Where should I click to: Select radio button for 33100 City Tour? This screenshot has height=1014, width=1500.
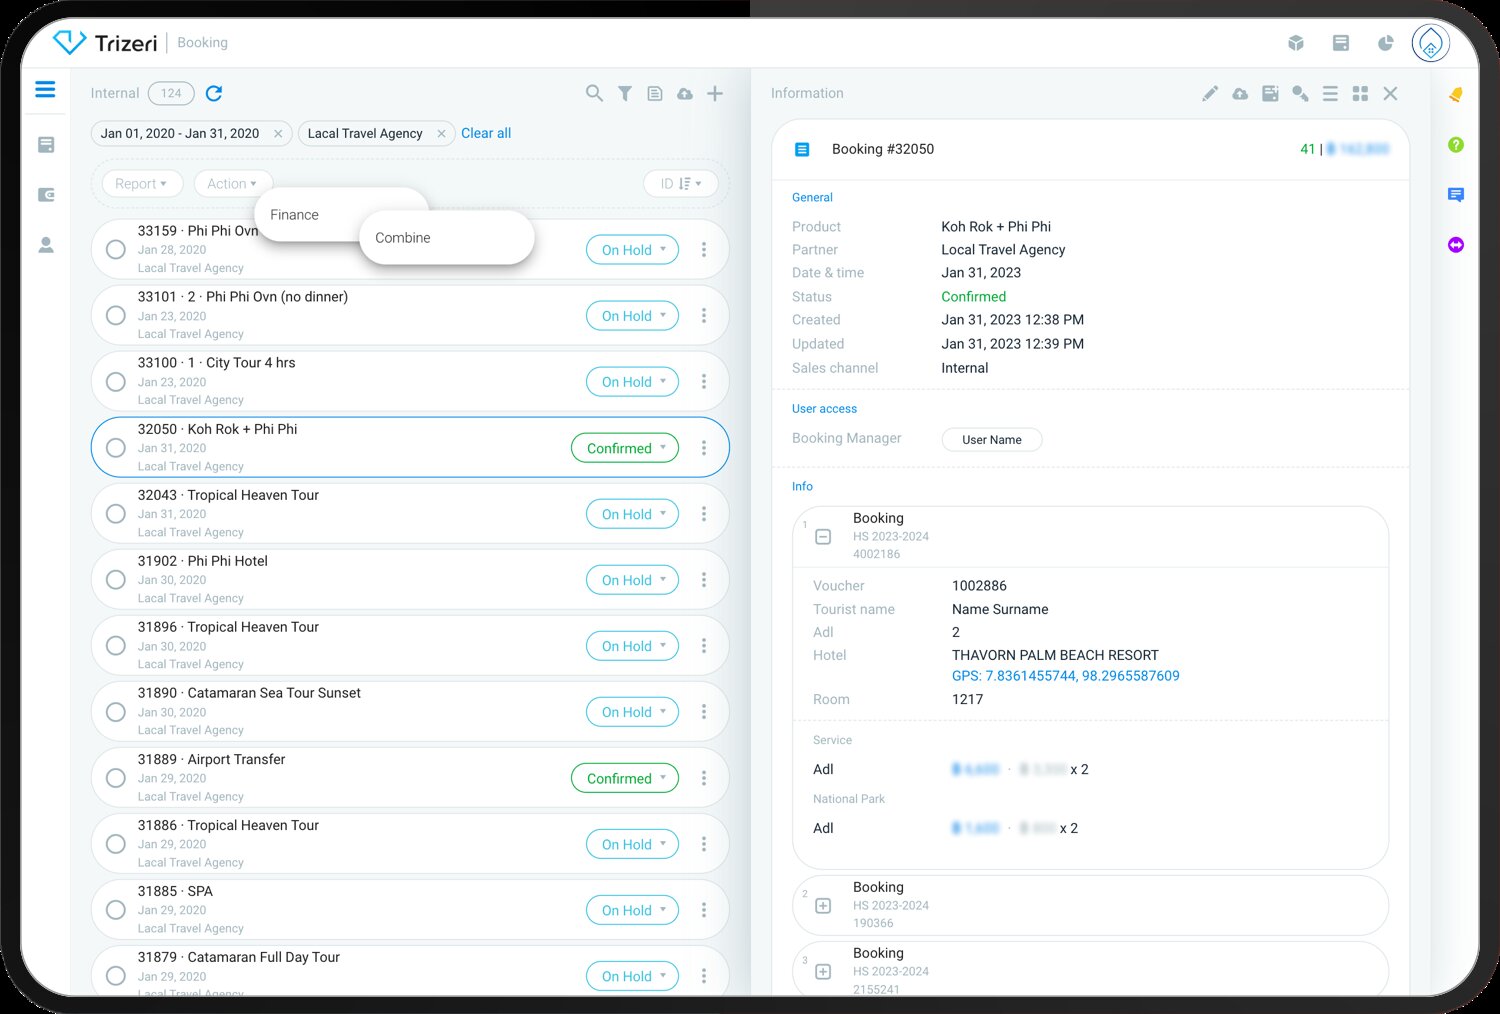tap(116, 382)
